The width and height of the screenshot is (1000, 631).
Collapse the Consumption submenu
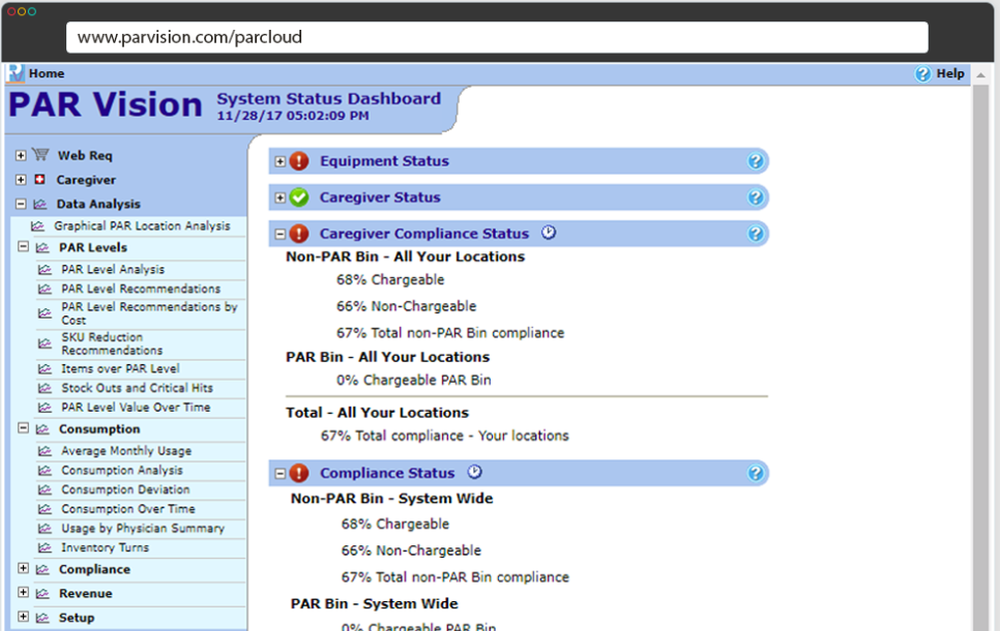(24, 428)
